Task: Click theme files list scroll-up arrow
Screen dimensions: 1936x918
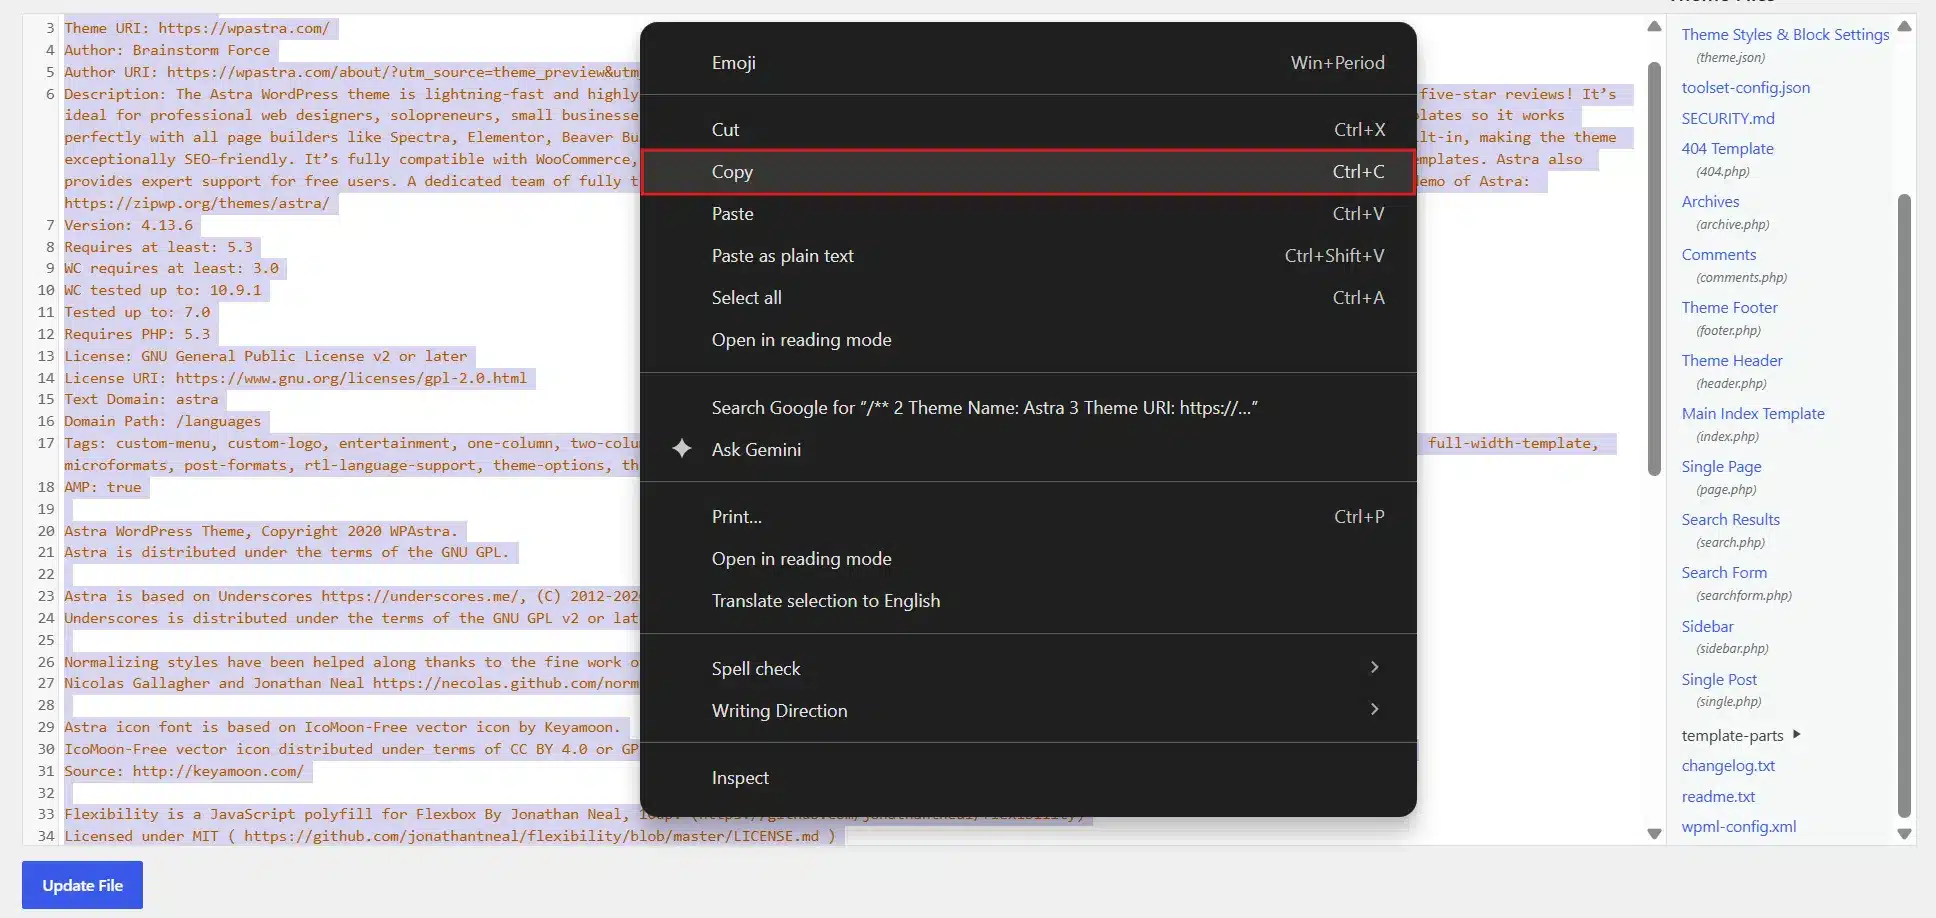Action: point(1904,27)
